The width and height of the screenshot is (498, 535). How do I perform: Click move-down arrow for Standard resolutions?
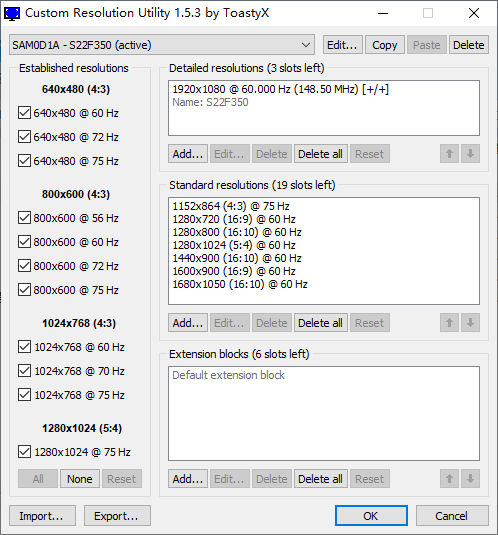pyautogui.click(x=470, y=322)
